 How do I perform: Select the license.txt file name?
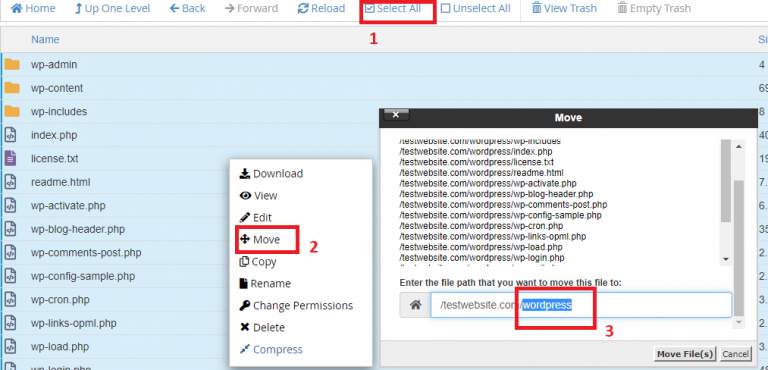[x=54, y=158]
